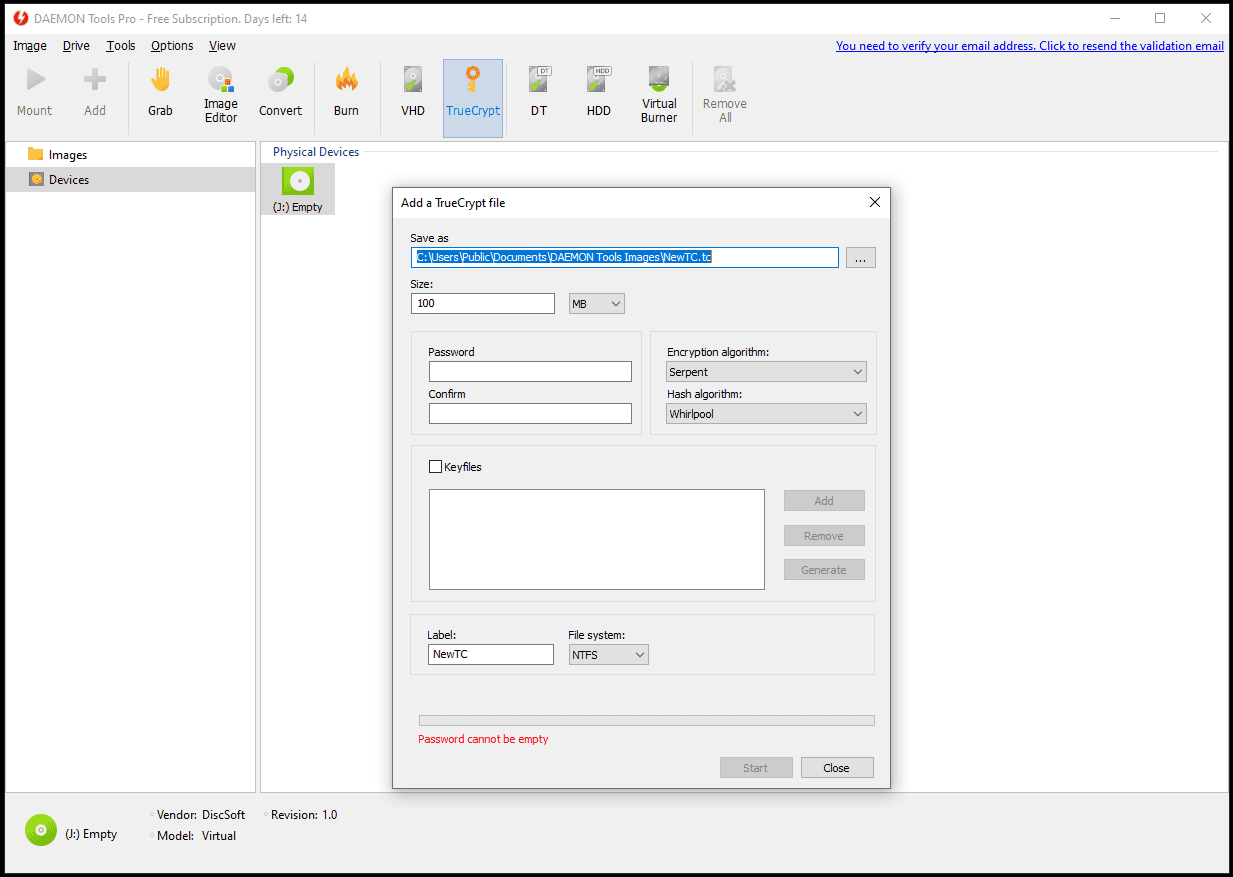Viewport: 1233px width, 877px height.
Task: Click the Confirm password field
Action: 530,414
